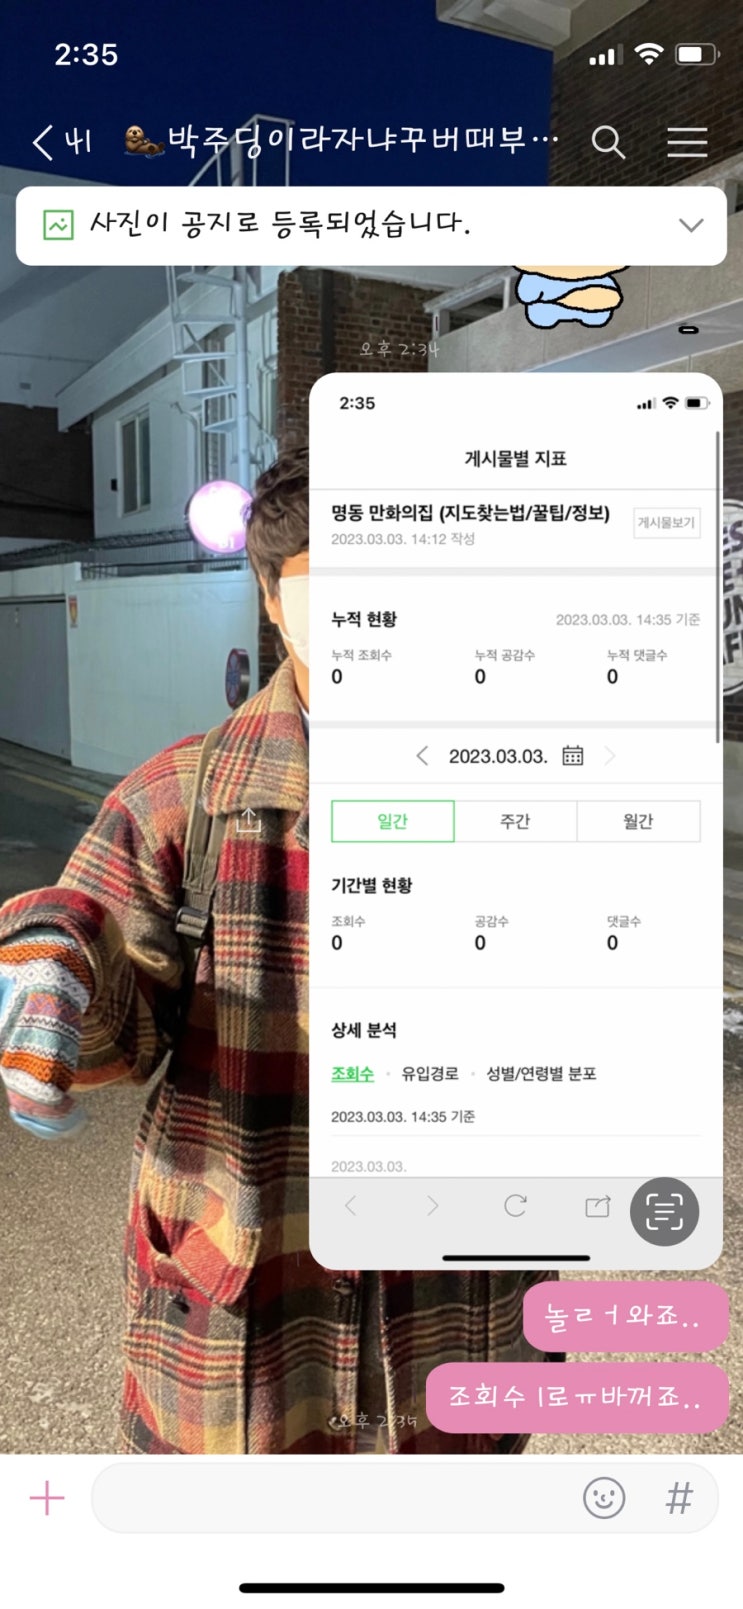Select the 일간 daily tab
Image resolution: width=743 pixels, height=1609 pixels.
click(x=393, y=821)
